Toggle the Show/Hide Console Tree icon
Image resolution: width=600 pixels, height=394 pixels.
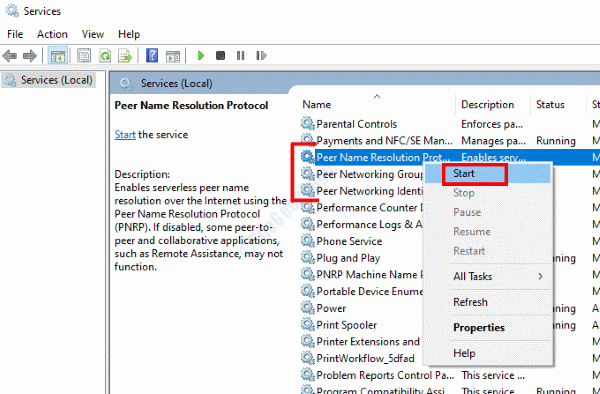(58, 56)
